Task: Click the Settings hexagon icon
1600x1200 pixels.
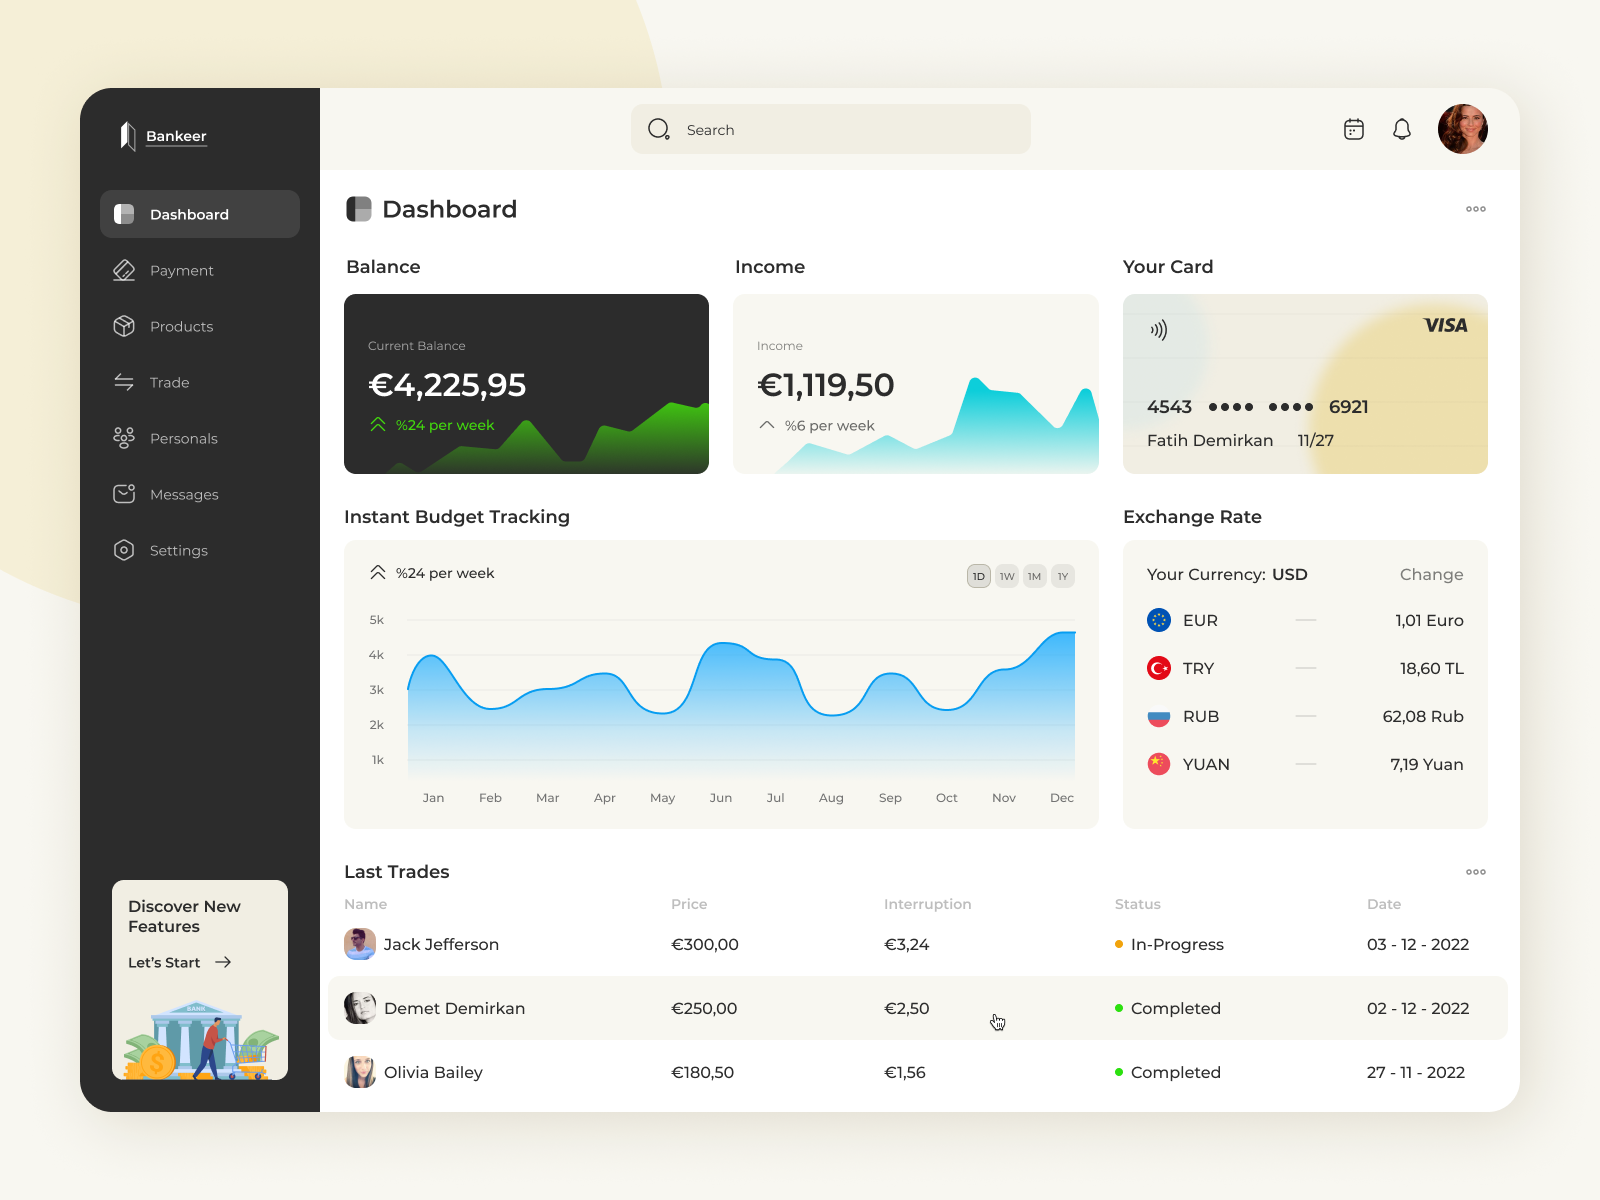Action: coord(124,550)
